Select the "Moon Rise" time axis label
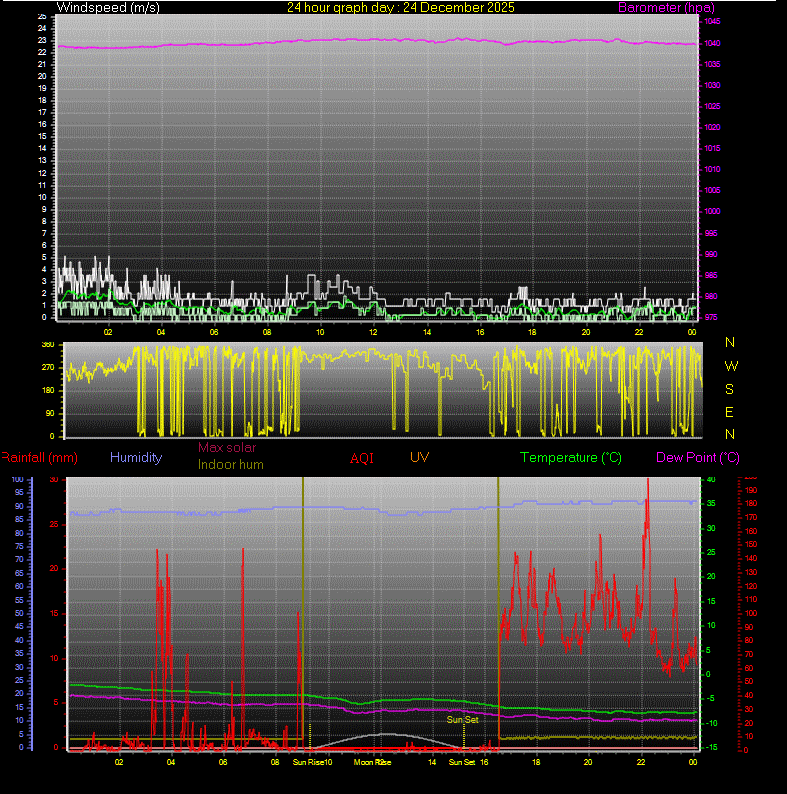Screen dimensions: 787x794 pyautogui.click(x=372, y=762)
